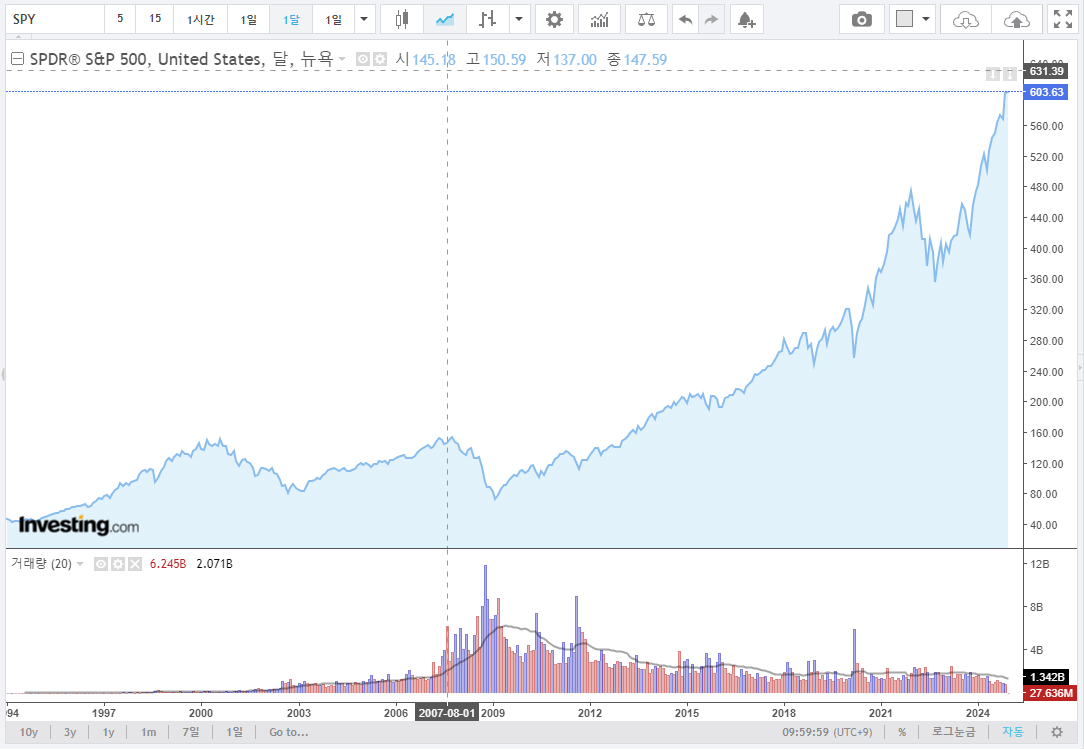
Task: Toggle percent (%) scale mode
Action: tap(902, 732)
